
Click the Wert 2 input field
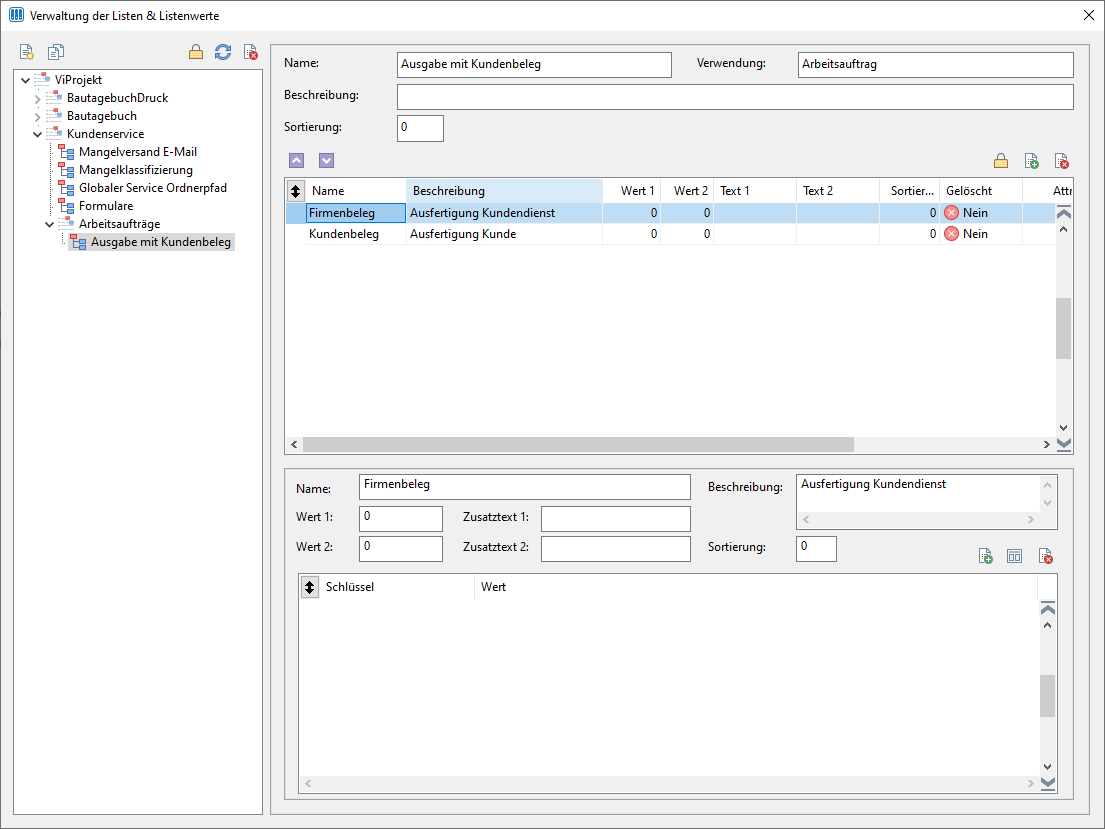(x=400, y=548)
